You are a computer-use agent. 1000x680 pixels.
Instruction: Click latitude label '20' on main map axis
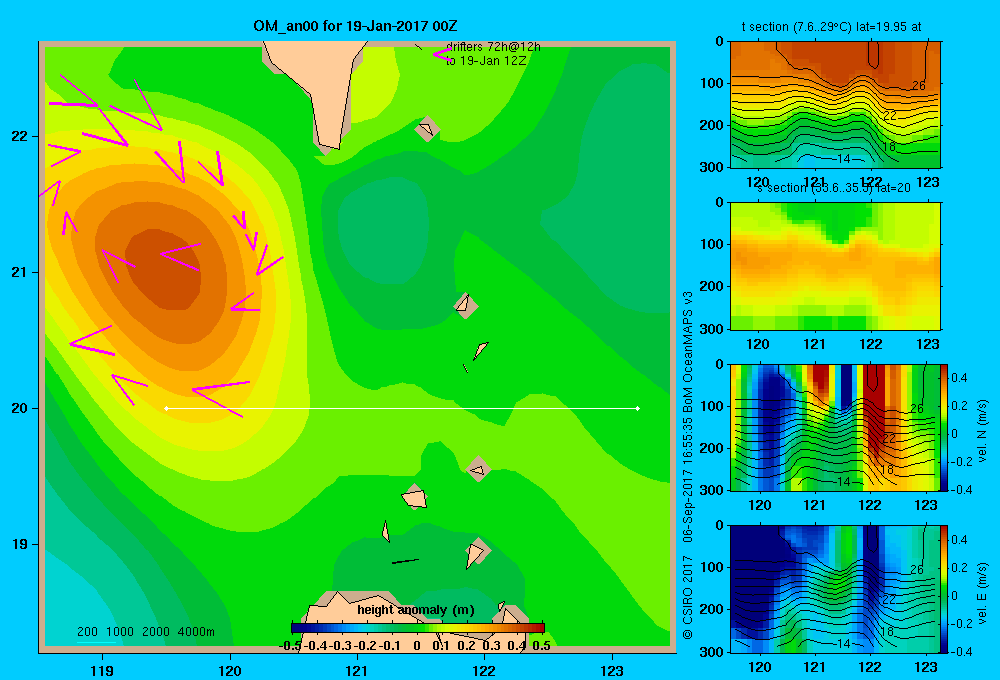(20, 408)
